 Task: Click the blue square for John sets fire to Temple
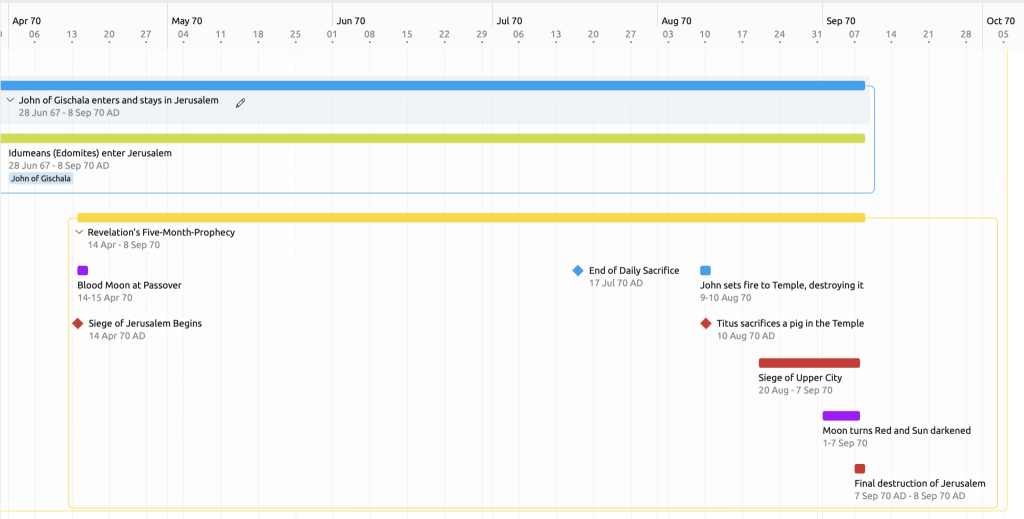click(705, 270)
